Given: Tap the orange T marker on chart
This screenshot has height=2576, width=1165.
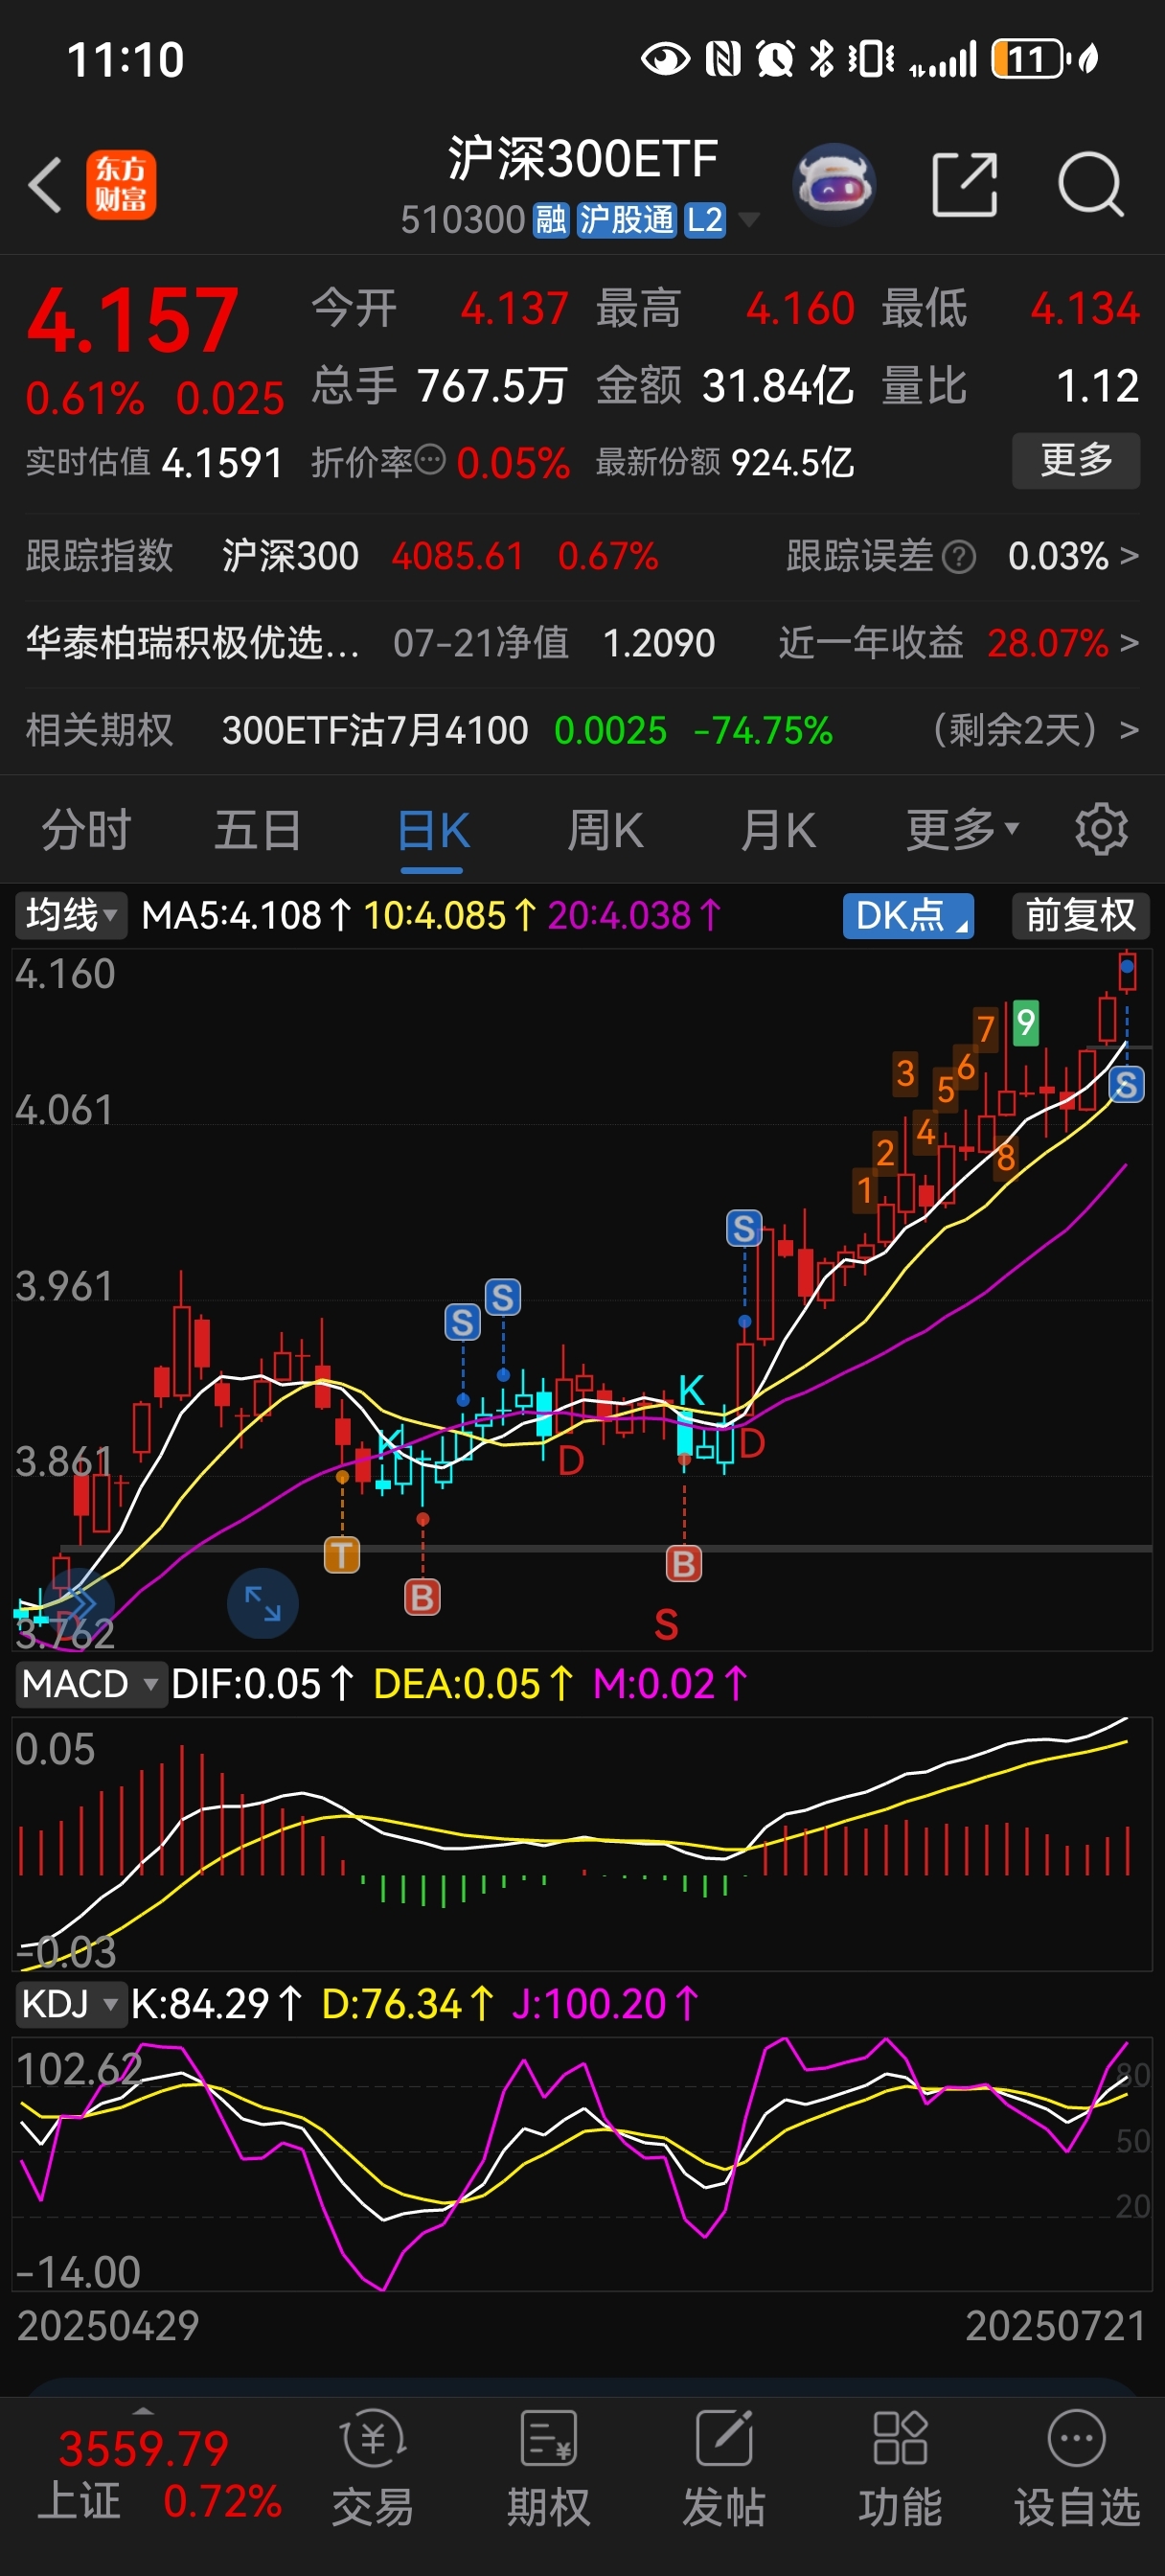Looking at the screenshot, I should pos(342,1555).
